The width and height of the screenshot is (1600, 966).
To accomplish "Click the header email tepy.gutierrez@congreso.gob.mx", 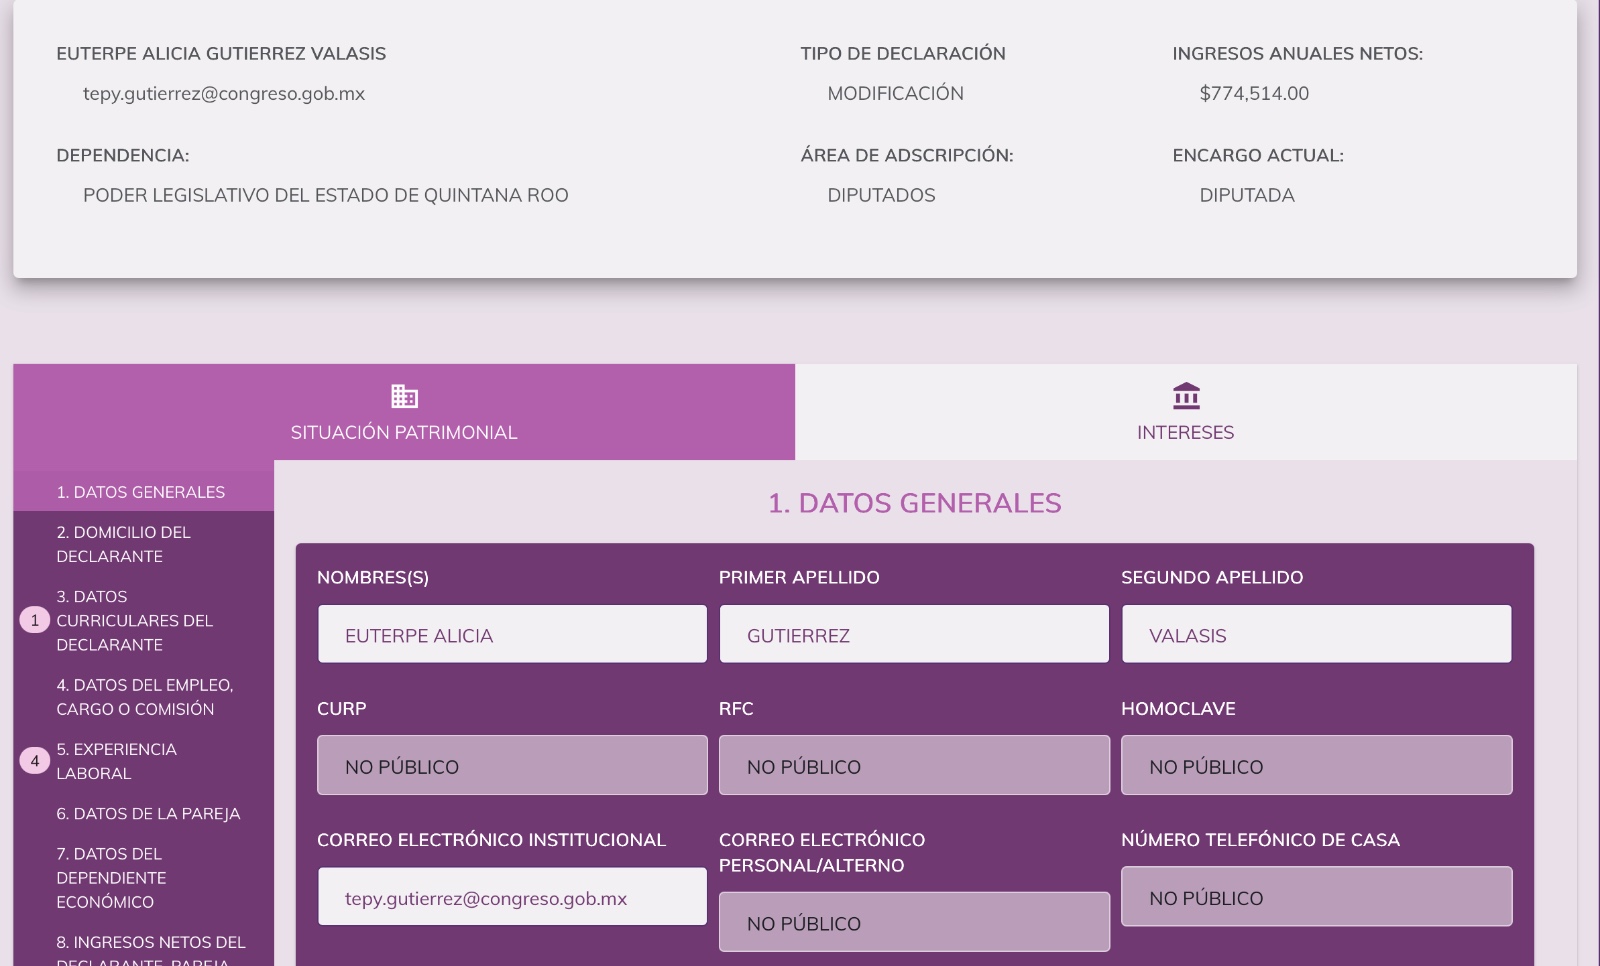I will point(224,94).
